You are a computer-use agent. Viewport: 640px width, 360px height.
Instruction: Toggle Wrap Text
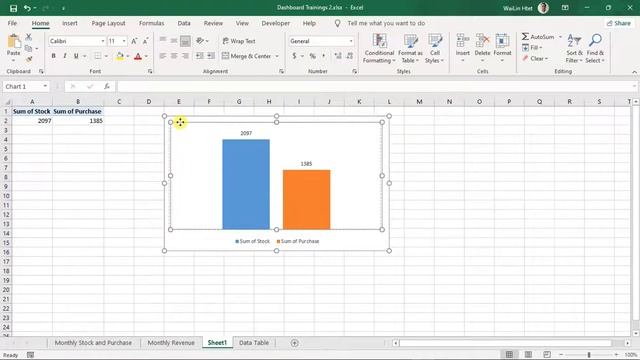[x=239, y=41]
